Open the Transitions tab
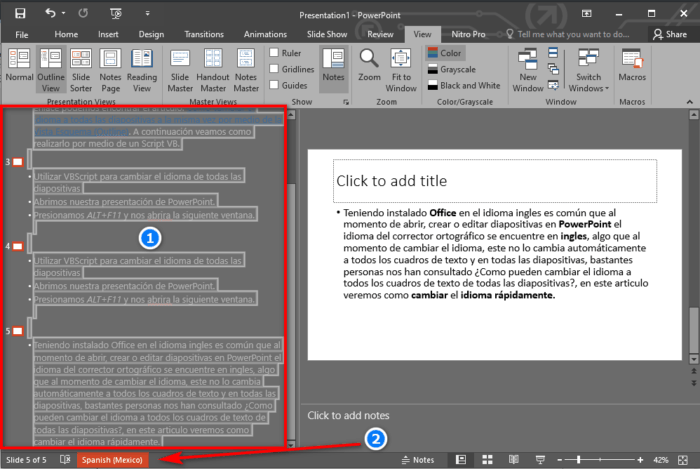 (204, 34)
